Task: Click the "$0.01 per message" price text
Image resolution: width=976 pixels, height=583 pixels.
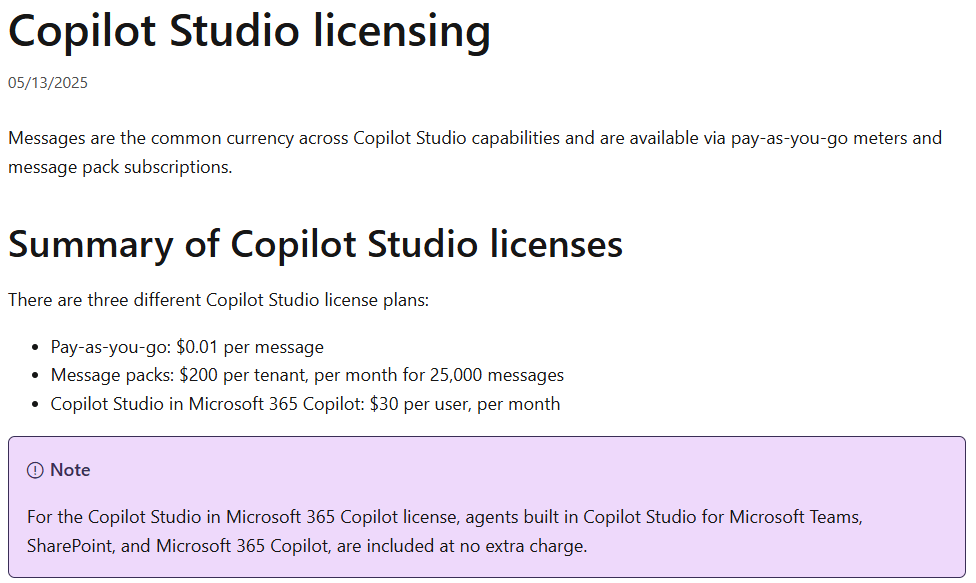Action: tap(250, 347)
